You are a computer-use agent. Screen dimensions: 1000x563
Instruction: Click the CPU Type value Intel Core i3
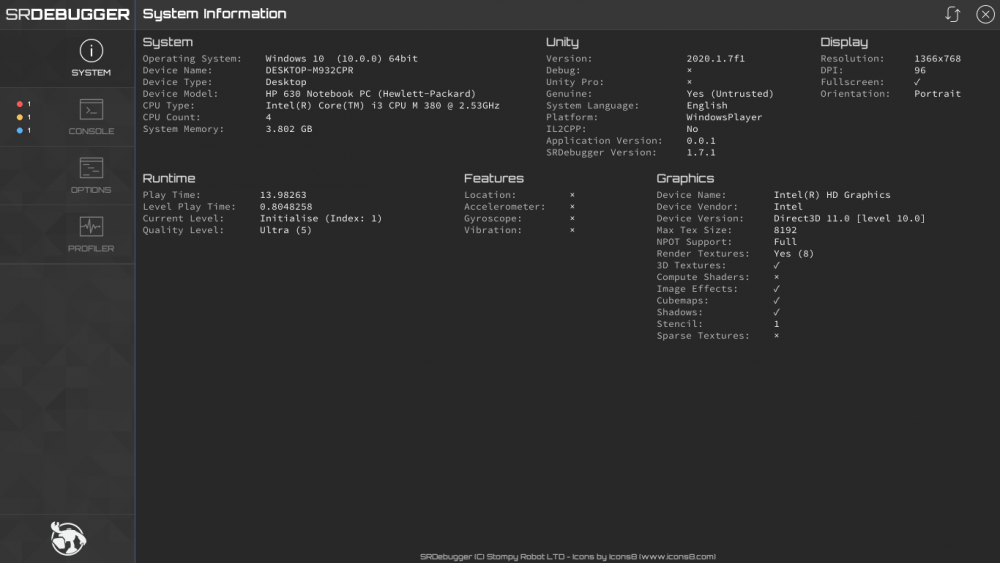click(383, 105)
